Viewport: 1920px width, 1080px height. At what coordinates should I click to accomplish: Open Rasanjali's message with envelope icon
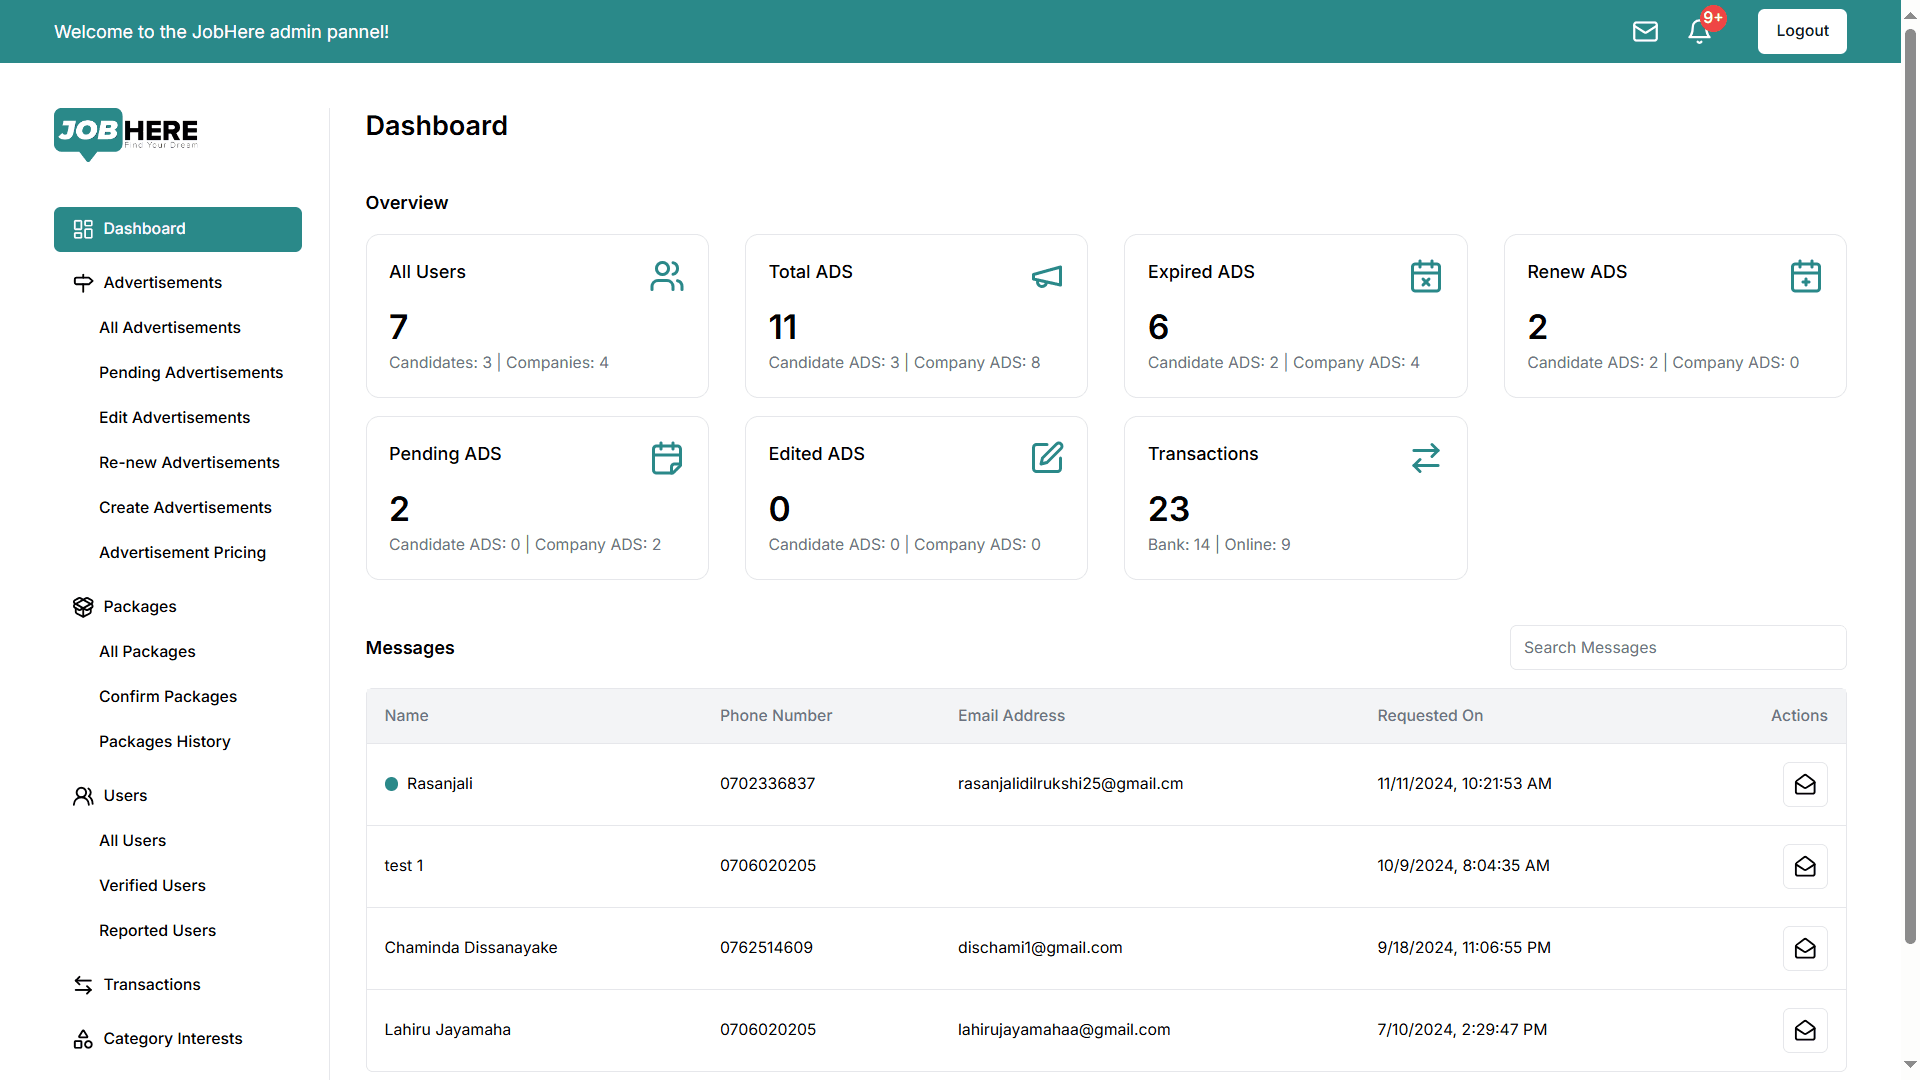pyautogui.click(x=1804, y=785)
